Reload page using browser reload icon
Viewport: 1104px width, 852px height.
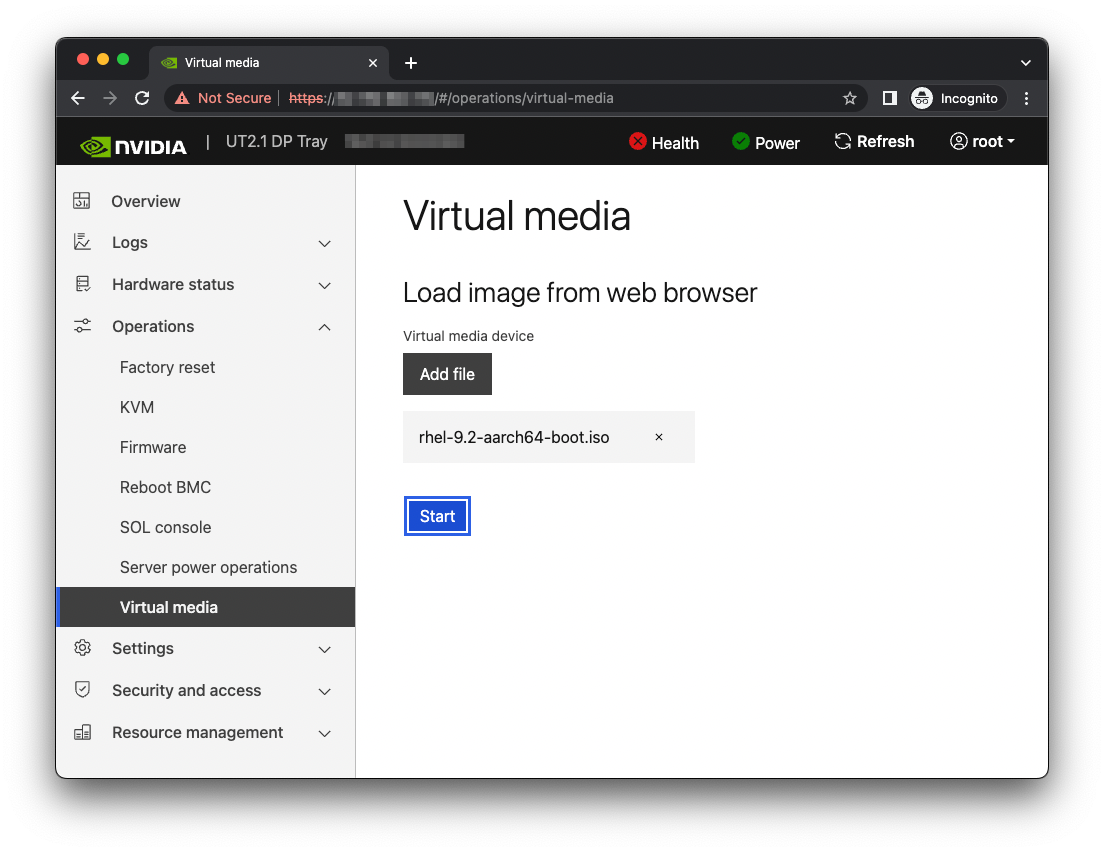[142, 98]
